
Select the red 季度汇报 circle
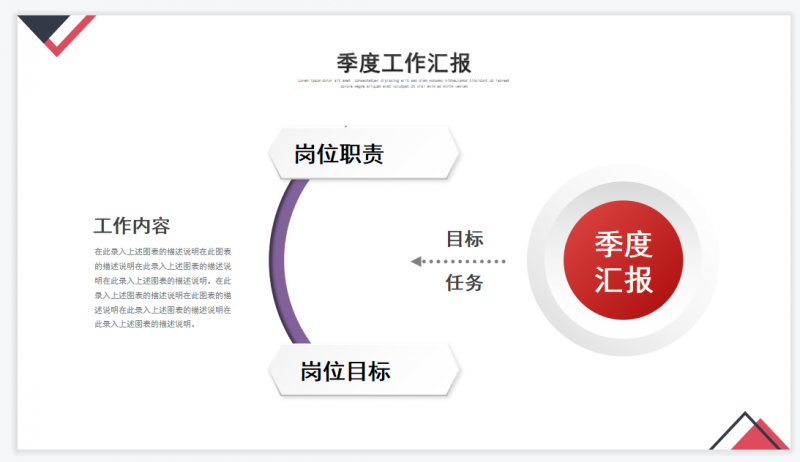tap(623, 261)
